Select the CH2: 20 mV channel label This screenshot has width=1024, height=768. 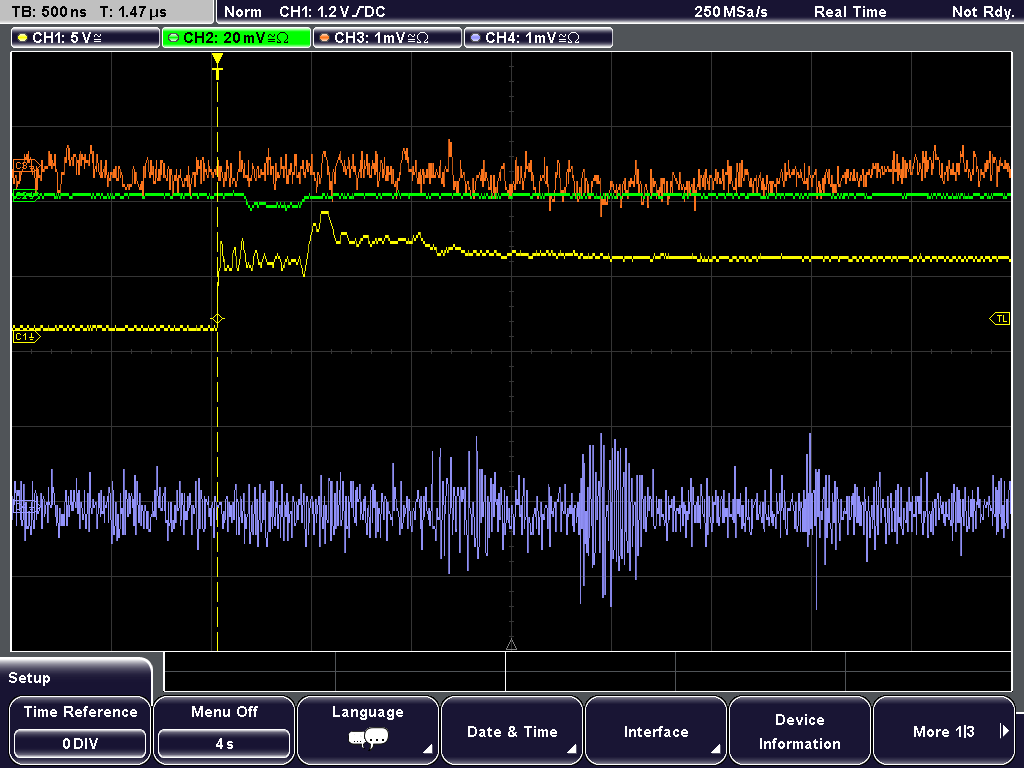(236, 38)
